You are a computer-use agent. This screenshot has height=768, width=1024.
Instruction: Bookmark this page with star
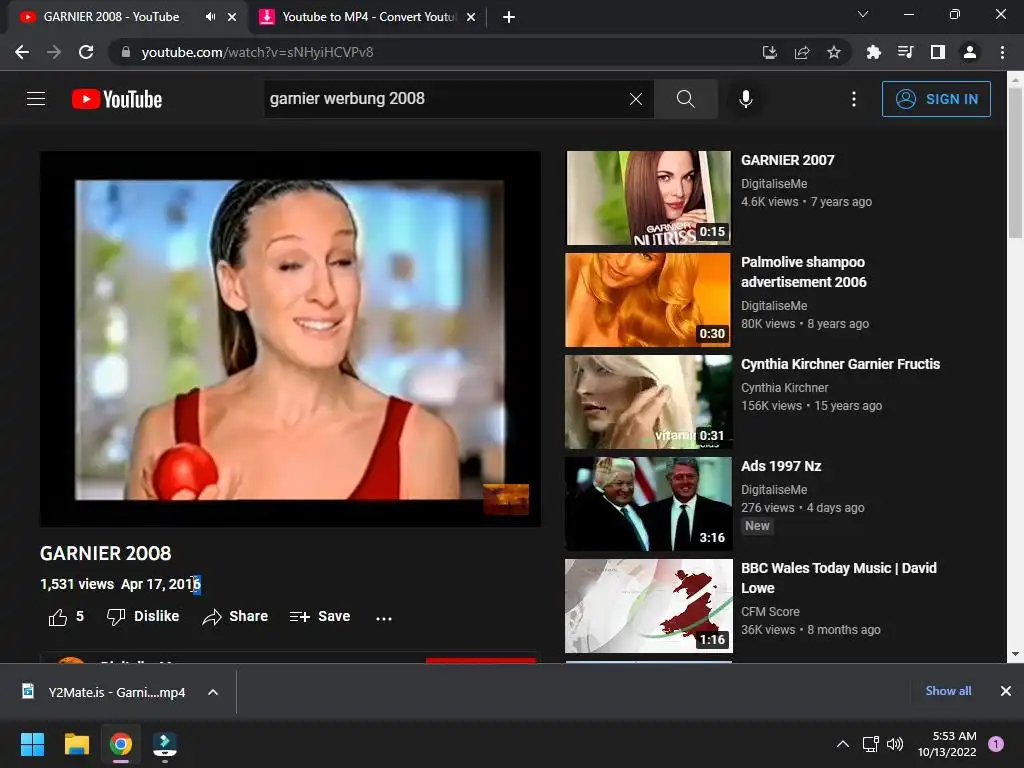834,52
